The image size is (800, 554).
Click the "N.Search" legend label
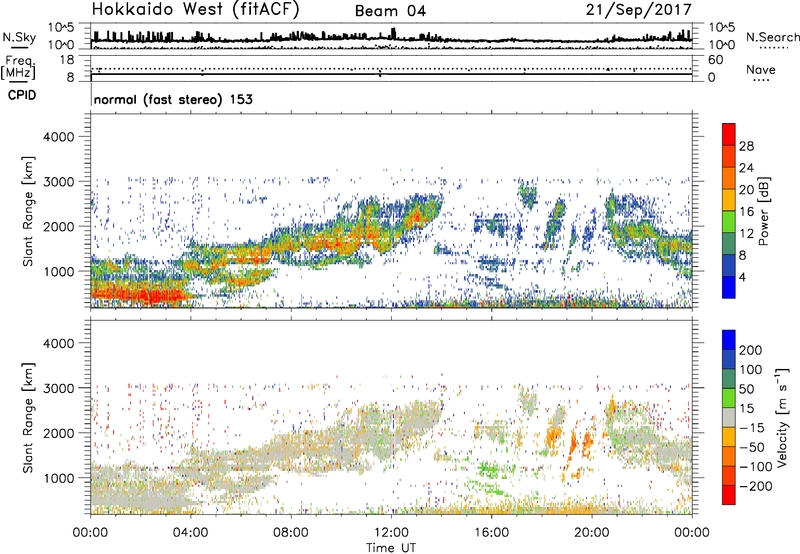tap(772, 37)
